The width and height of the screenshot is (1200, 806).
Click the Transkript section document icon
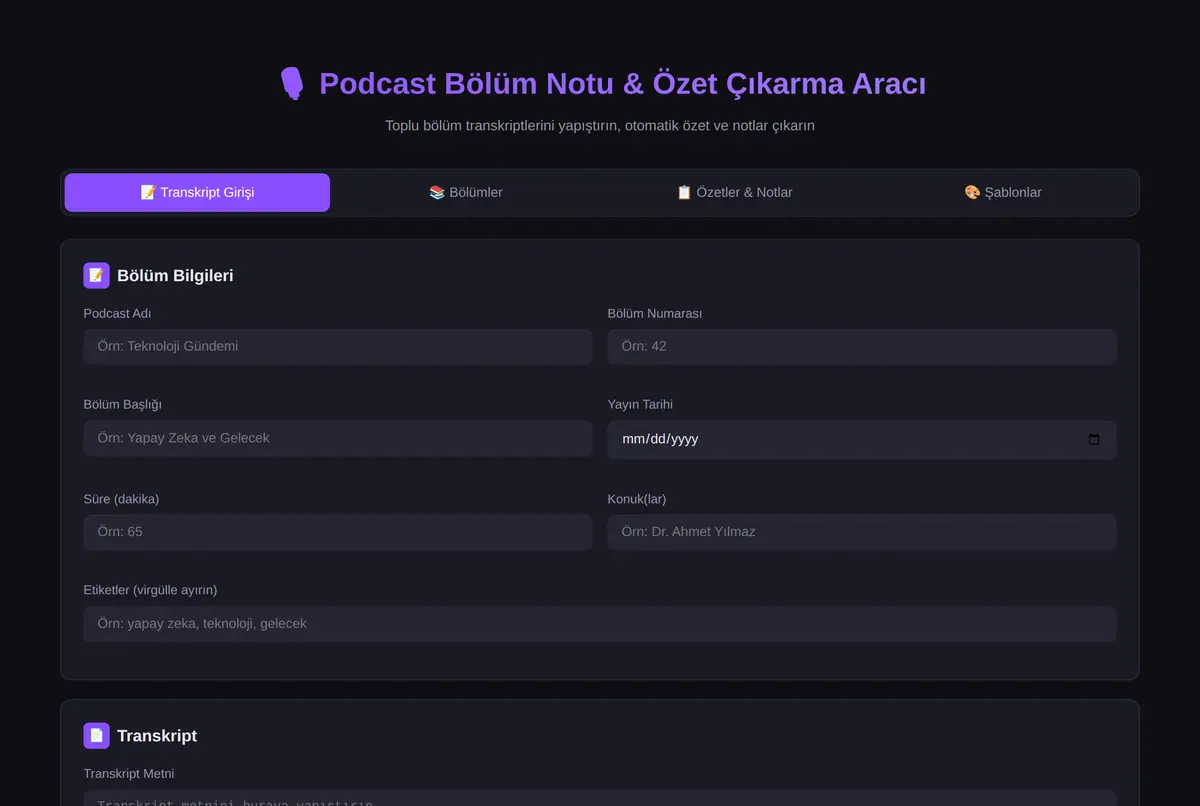pyautogui.click(x=96, y=735)
